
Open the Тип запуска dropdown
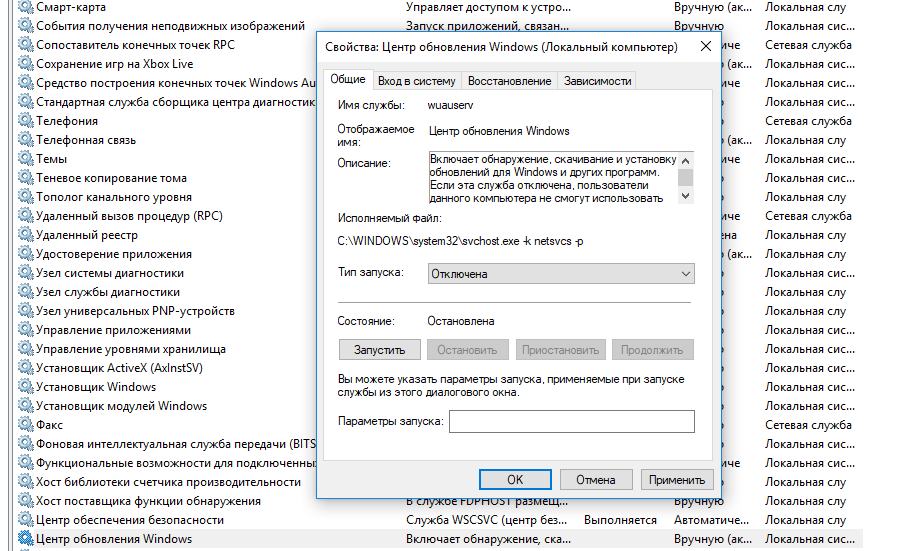[561, 274]
